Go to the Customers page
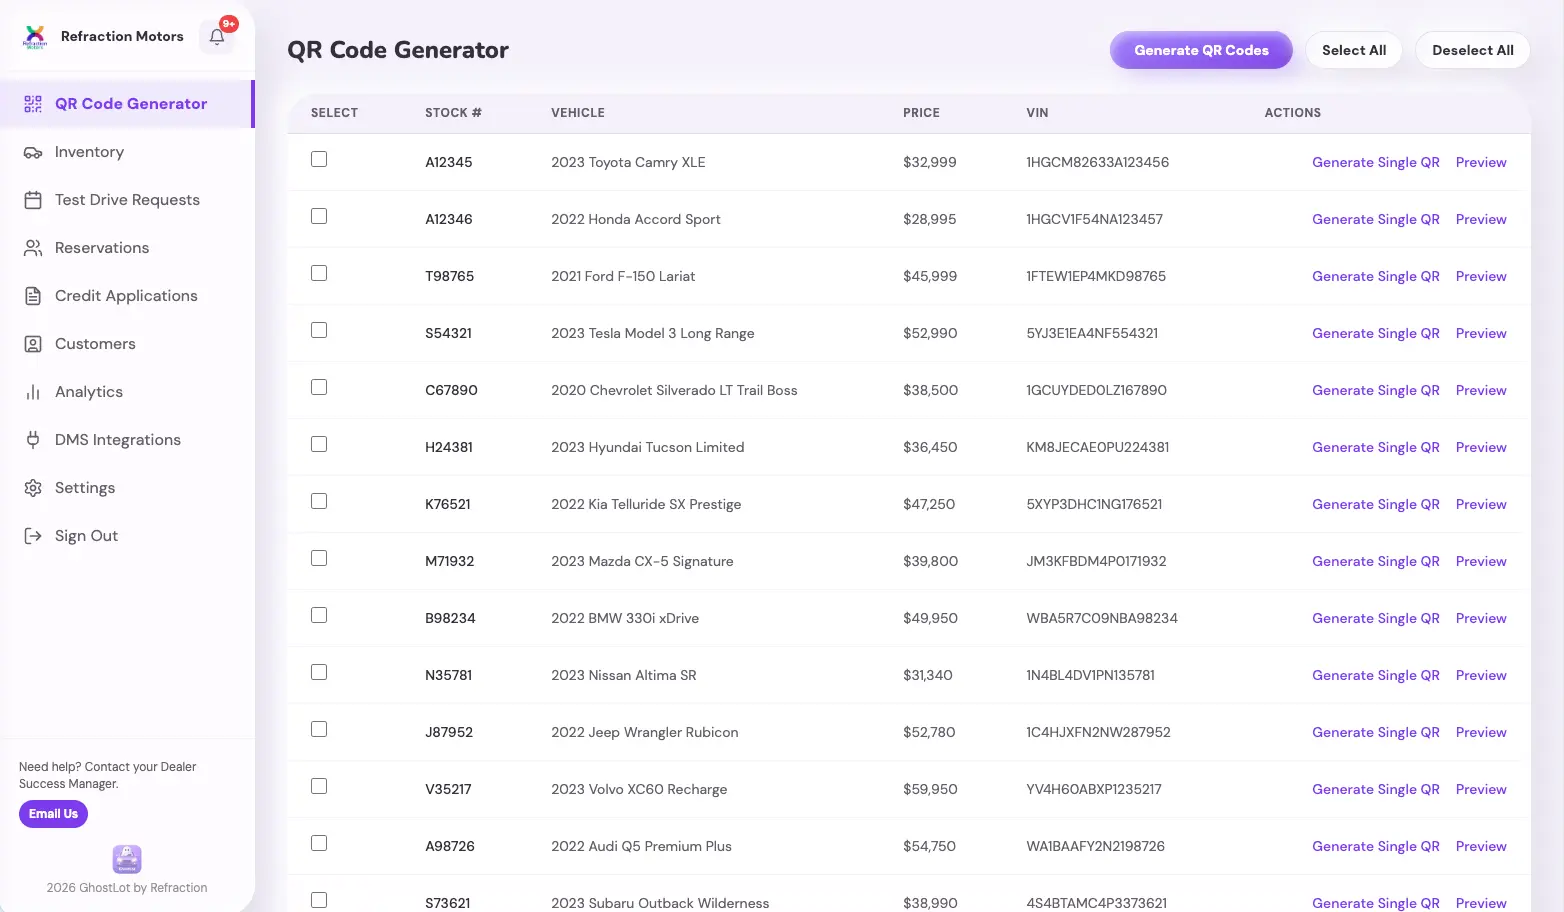 95,344
